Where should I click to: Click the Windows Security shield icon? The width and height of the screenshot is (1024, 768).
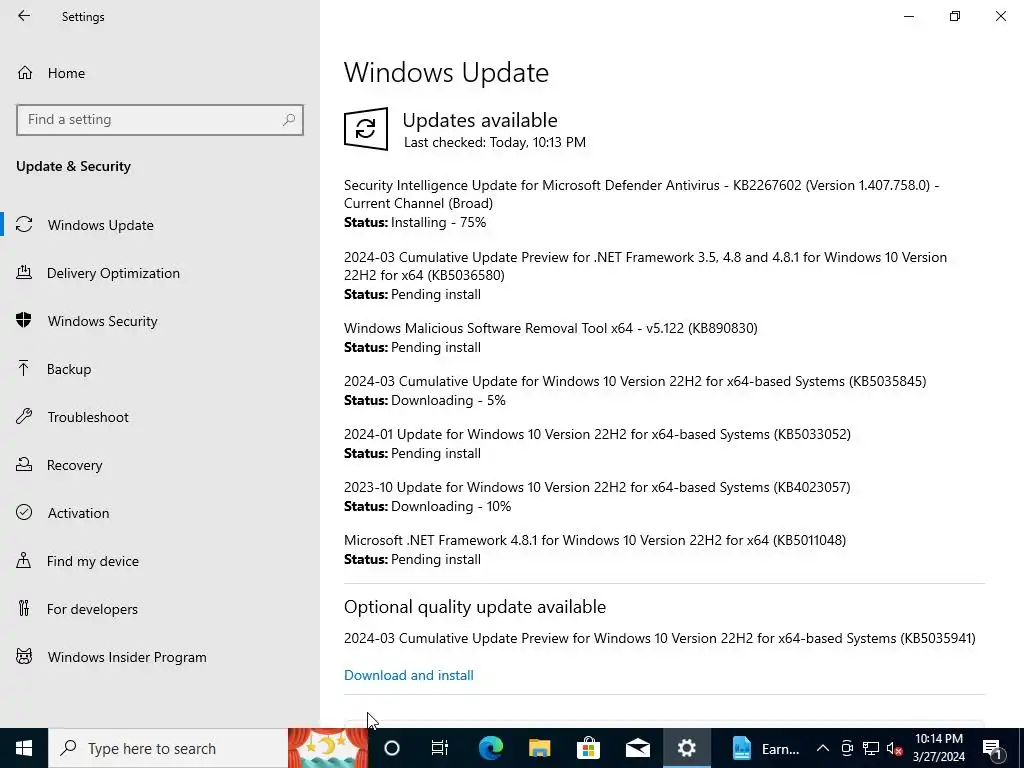point(24,321)
